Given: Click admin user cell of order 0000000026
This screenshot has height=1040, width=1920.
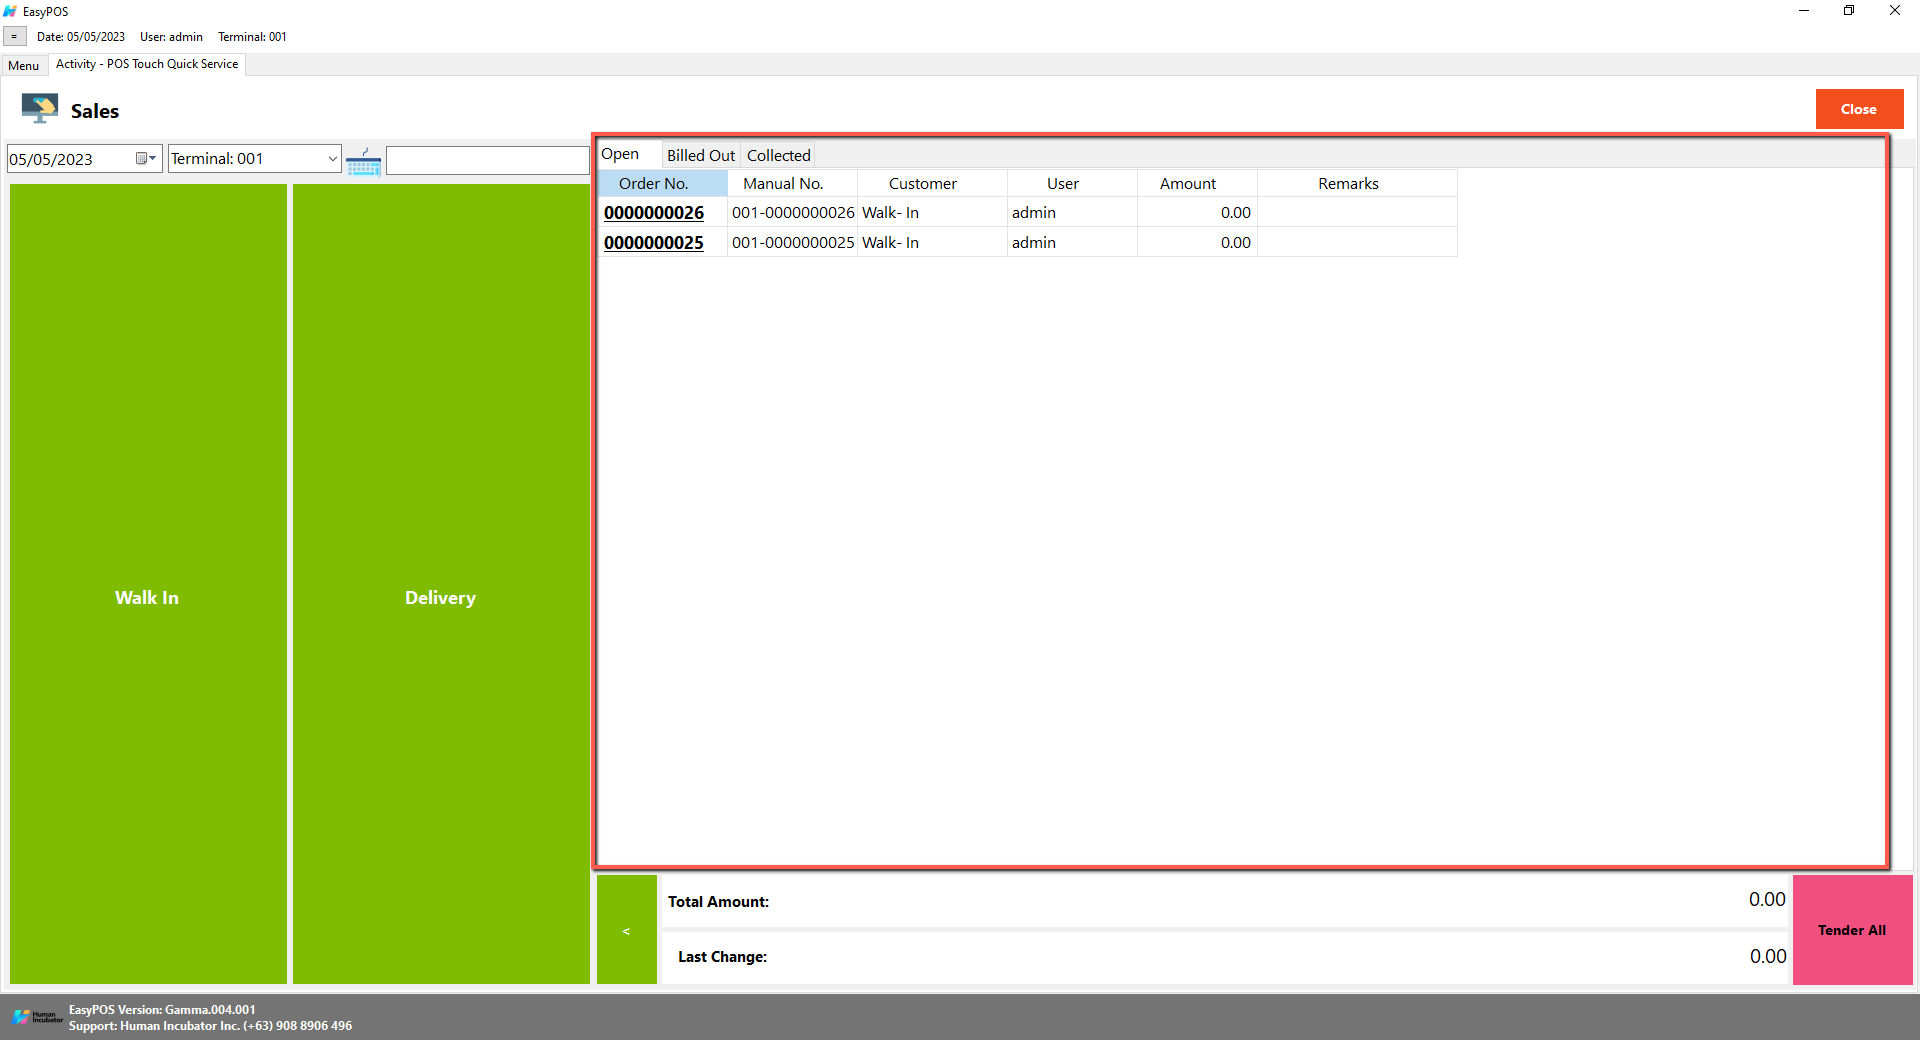Looking at the screenshot, I should [x=1072, y=212].
